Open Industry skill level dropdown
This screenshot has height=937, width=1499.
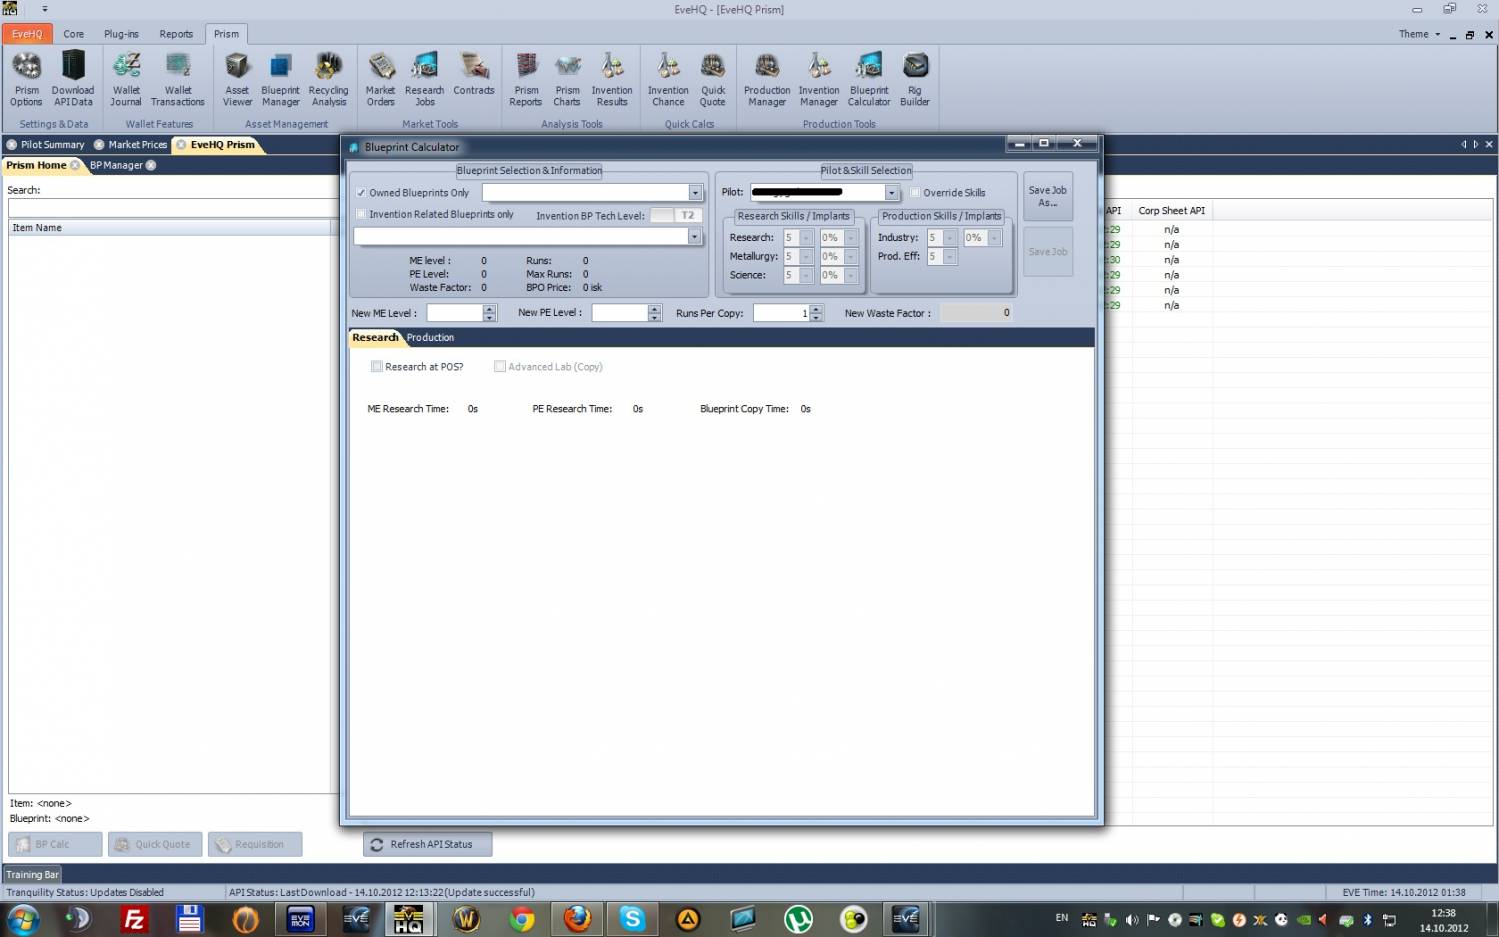point(950,238)
